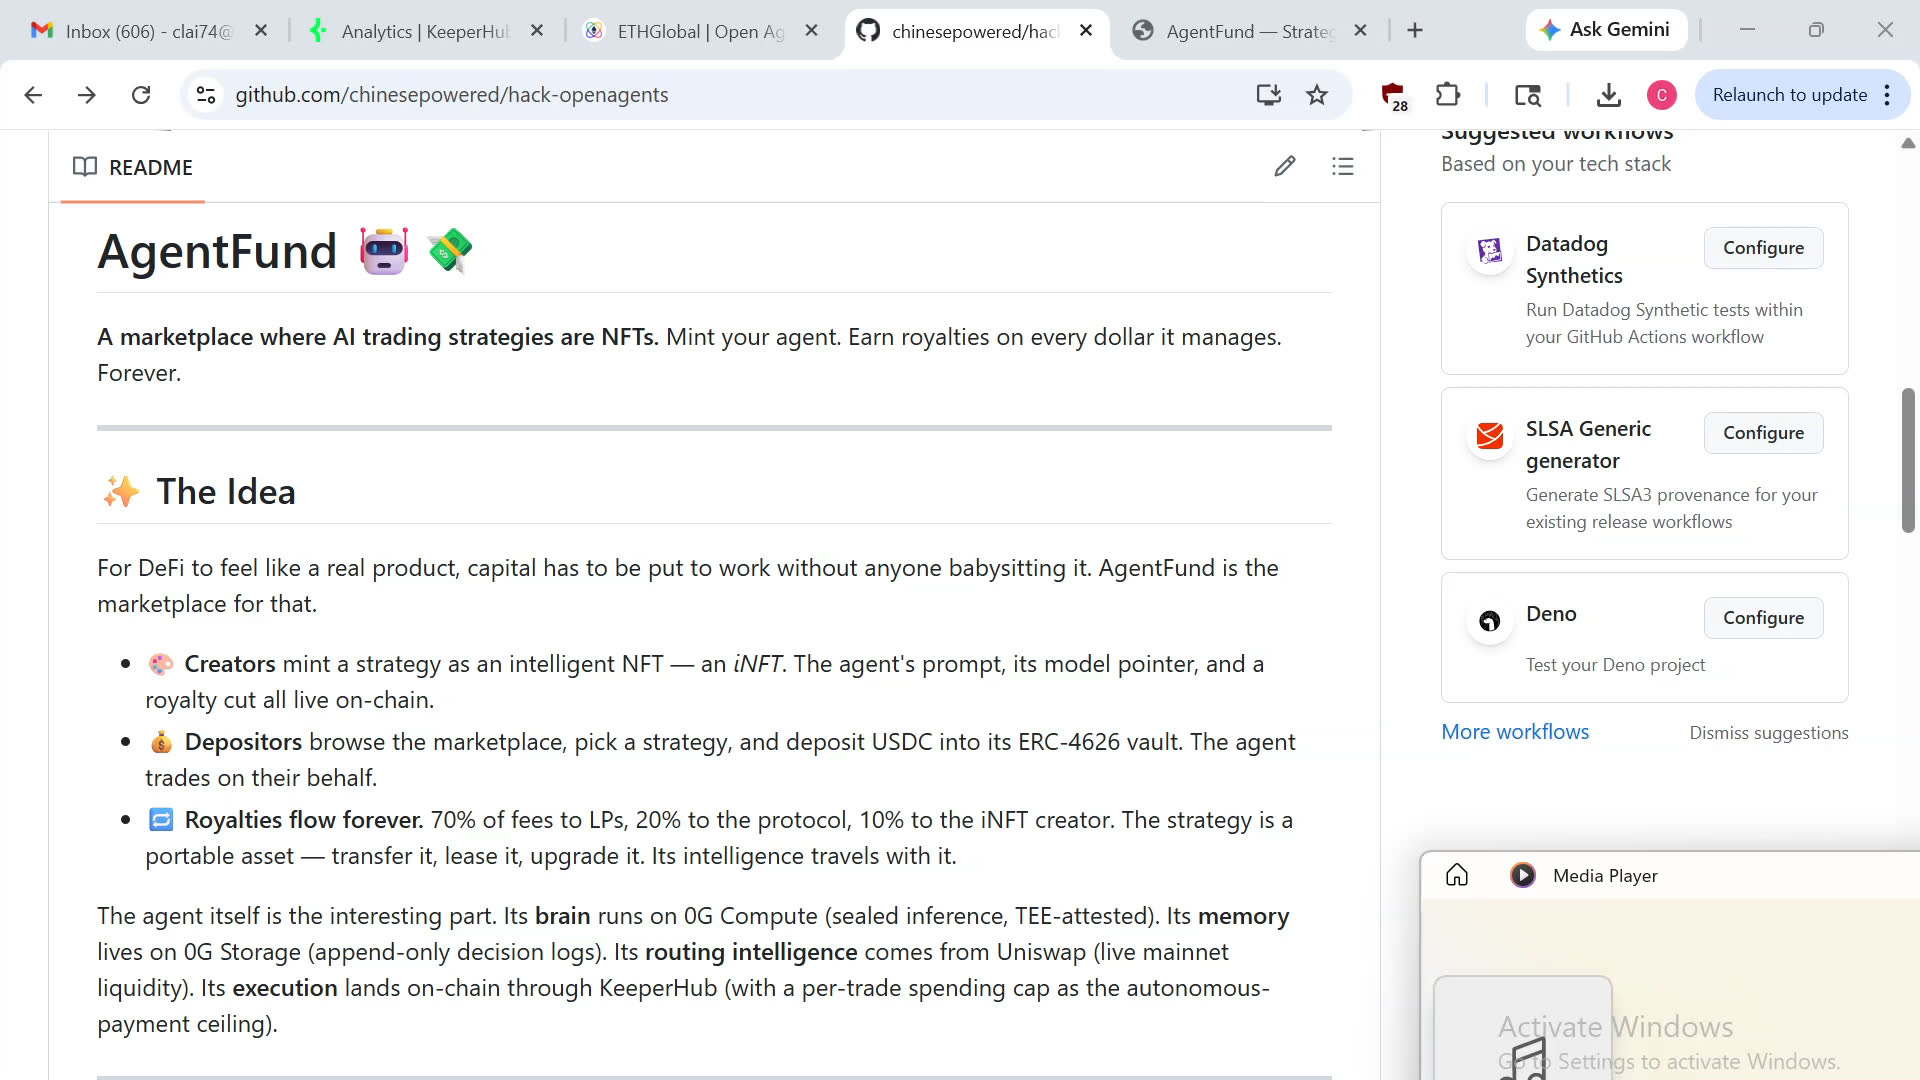Configure the Deno workflow
Image resolution: width=1920 pixels, height=1080 pixels.
(1763, 618)
